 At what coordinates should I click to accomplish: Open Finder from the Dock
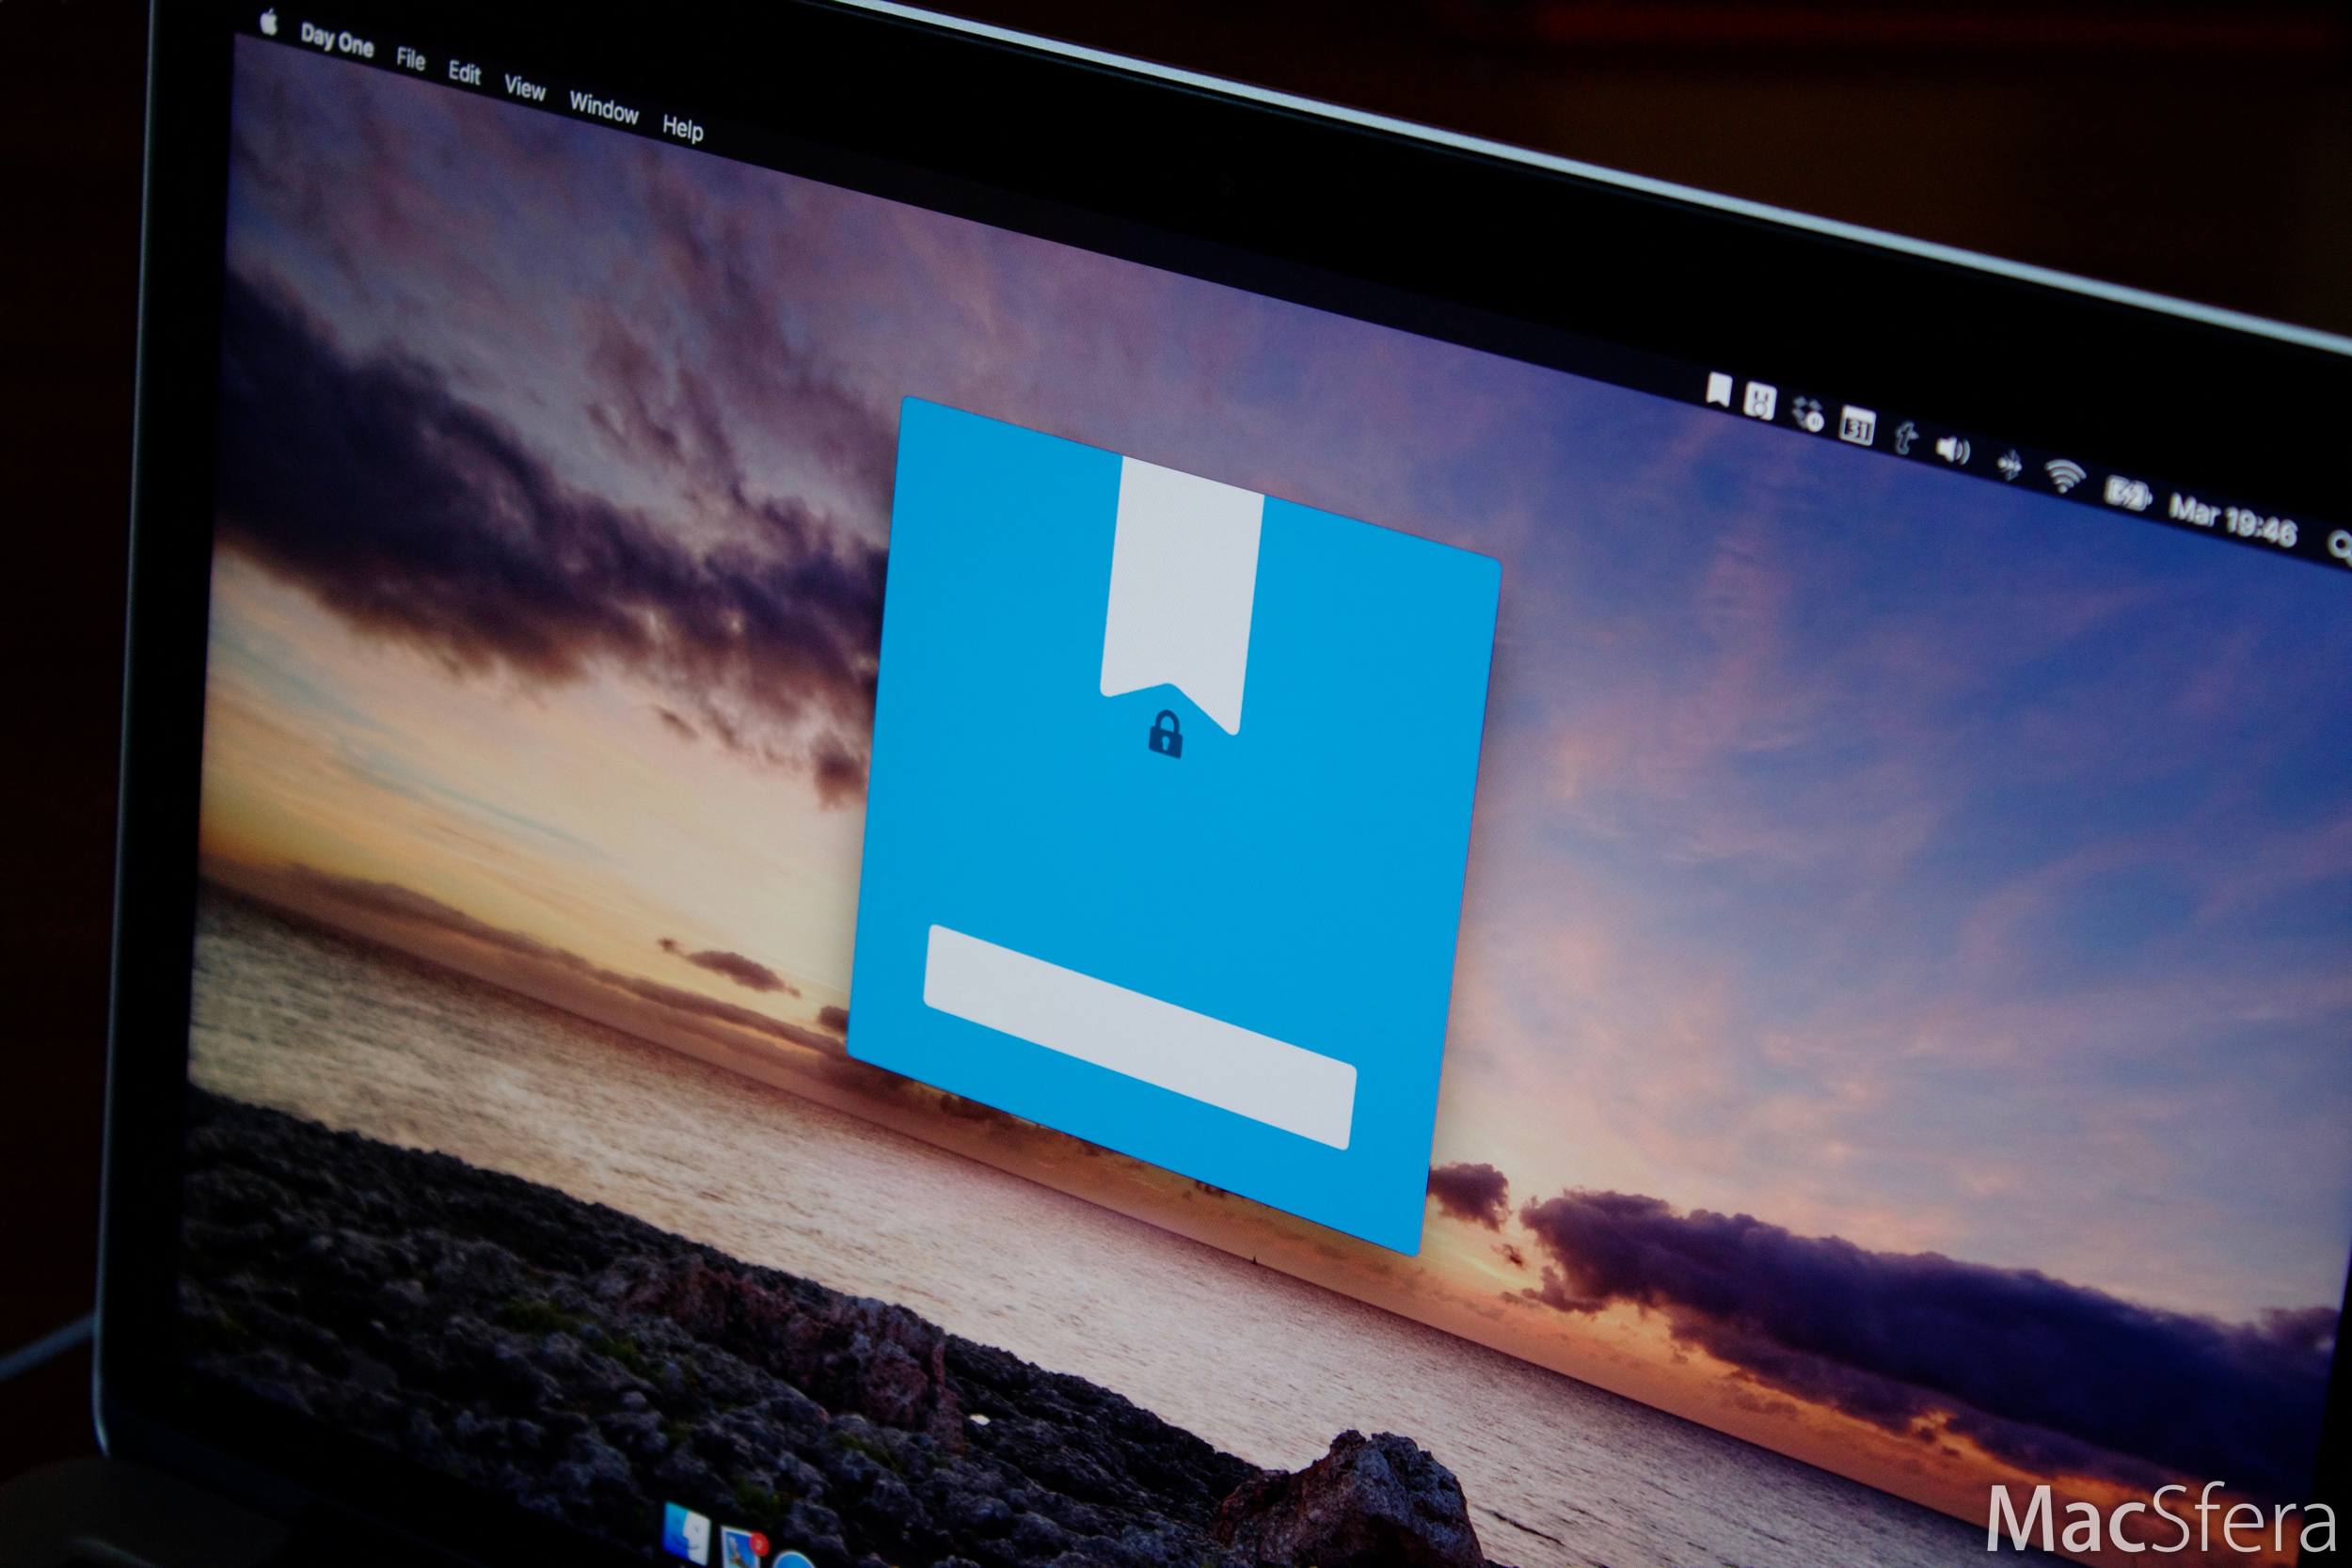(687, 1534)
